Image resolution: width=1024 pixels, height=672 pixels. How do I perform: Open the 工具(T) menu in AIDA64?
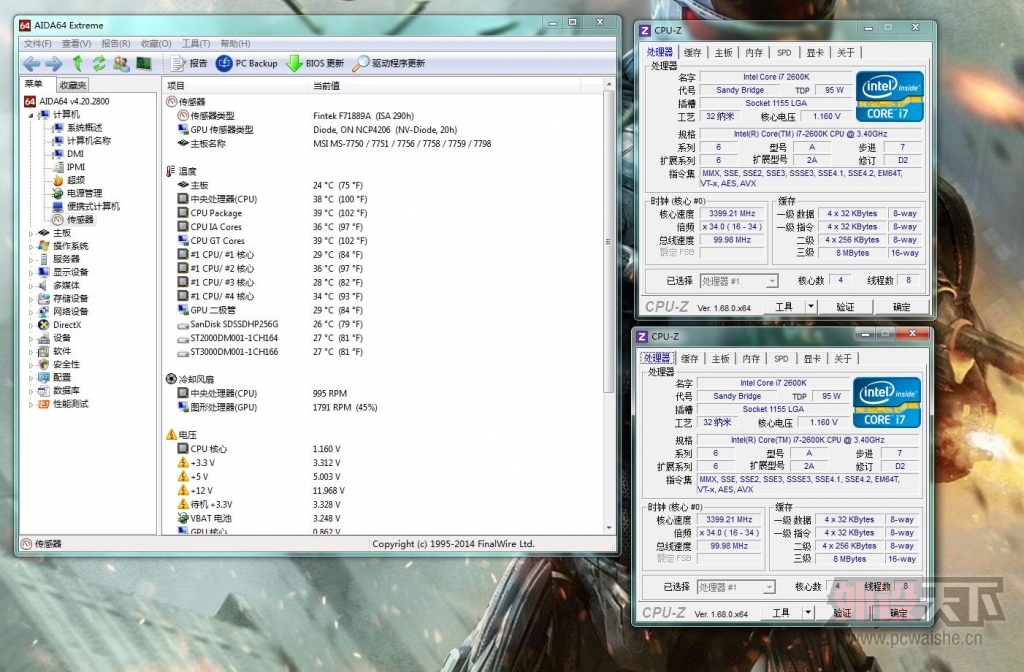tap(195, 43)
